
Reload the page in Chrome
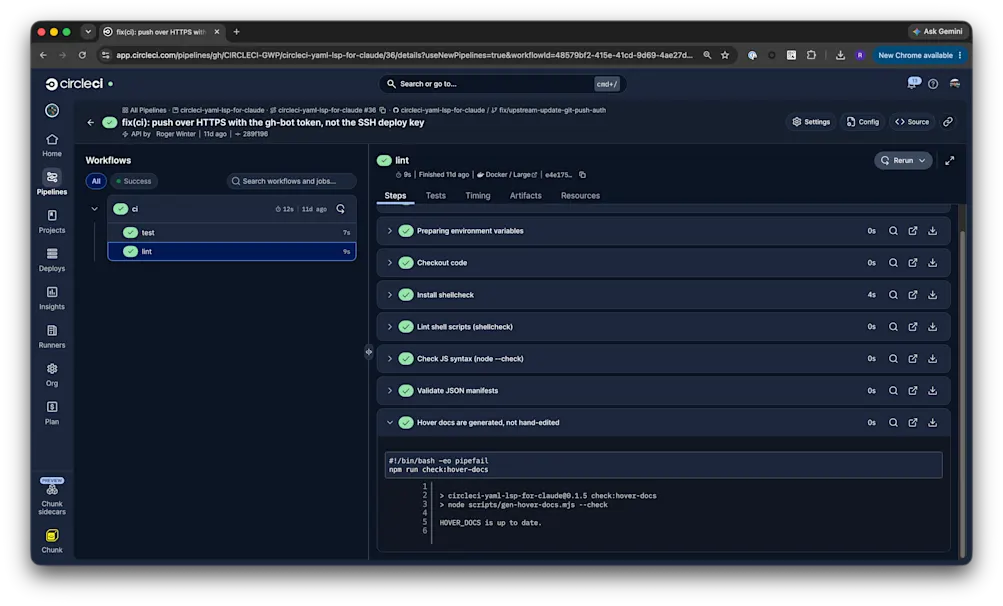(x=82, y=56)
